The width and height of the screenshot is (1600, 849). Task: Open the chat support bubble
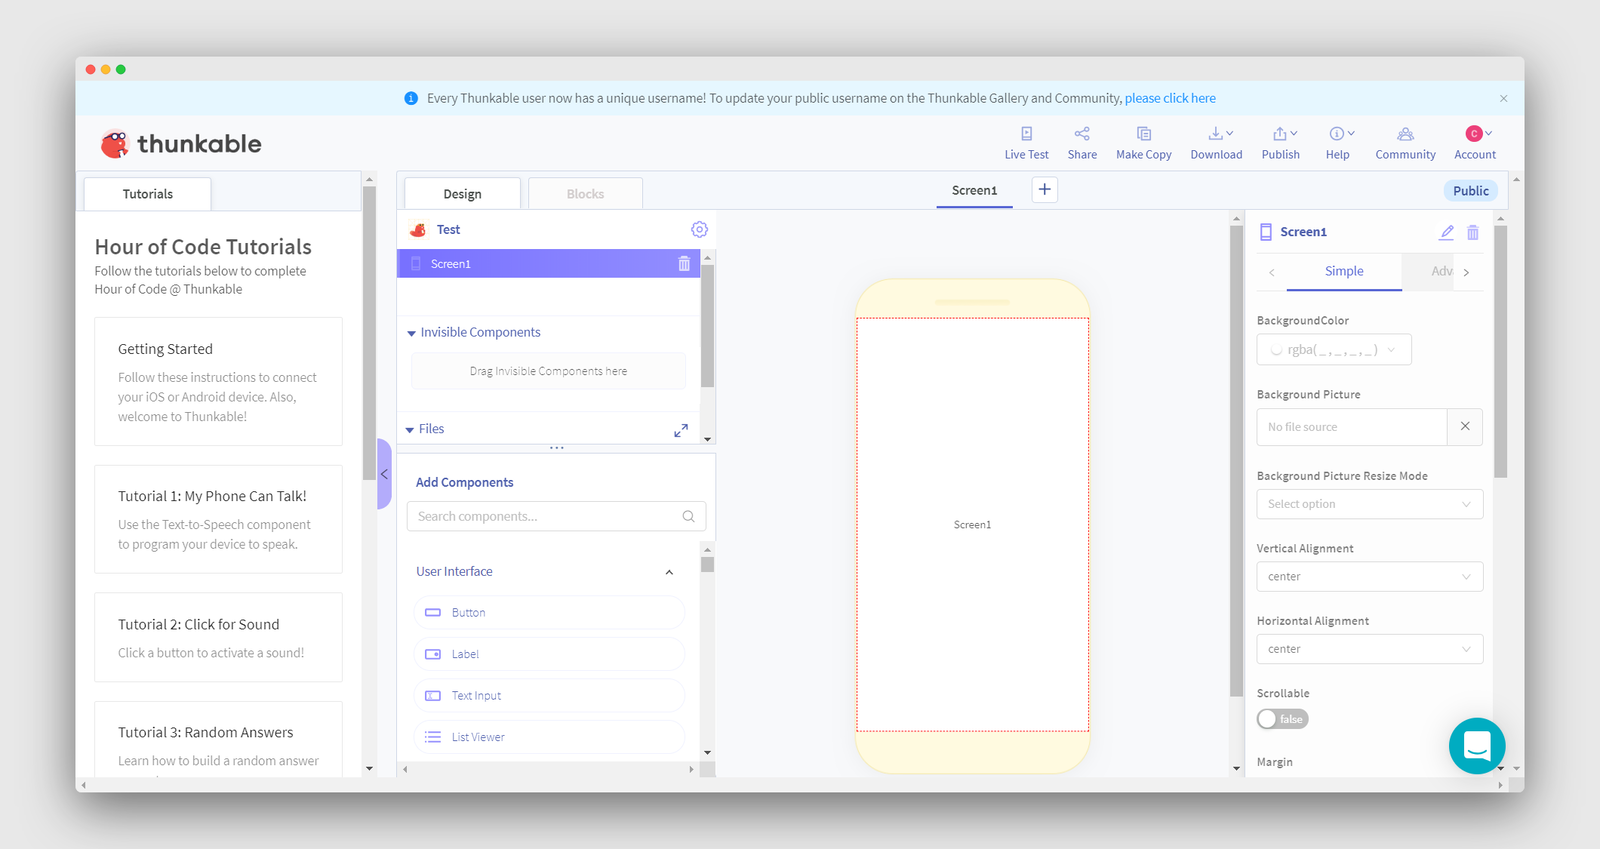click(1477, 746)
